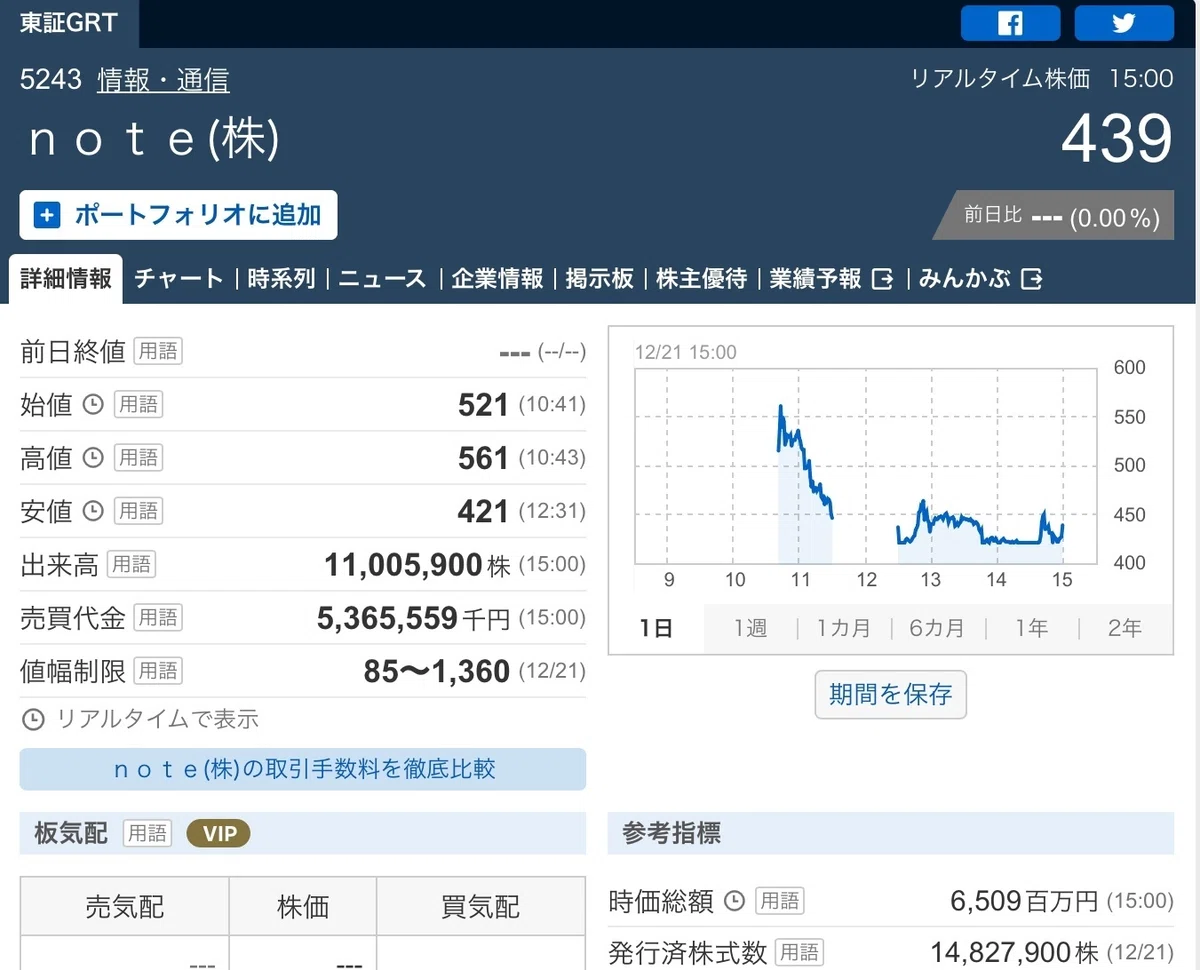Click the 参考指標 section header
The height and width of the screenshot is (970, 1200).
[891, 833]
